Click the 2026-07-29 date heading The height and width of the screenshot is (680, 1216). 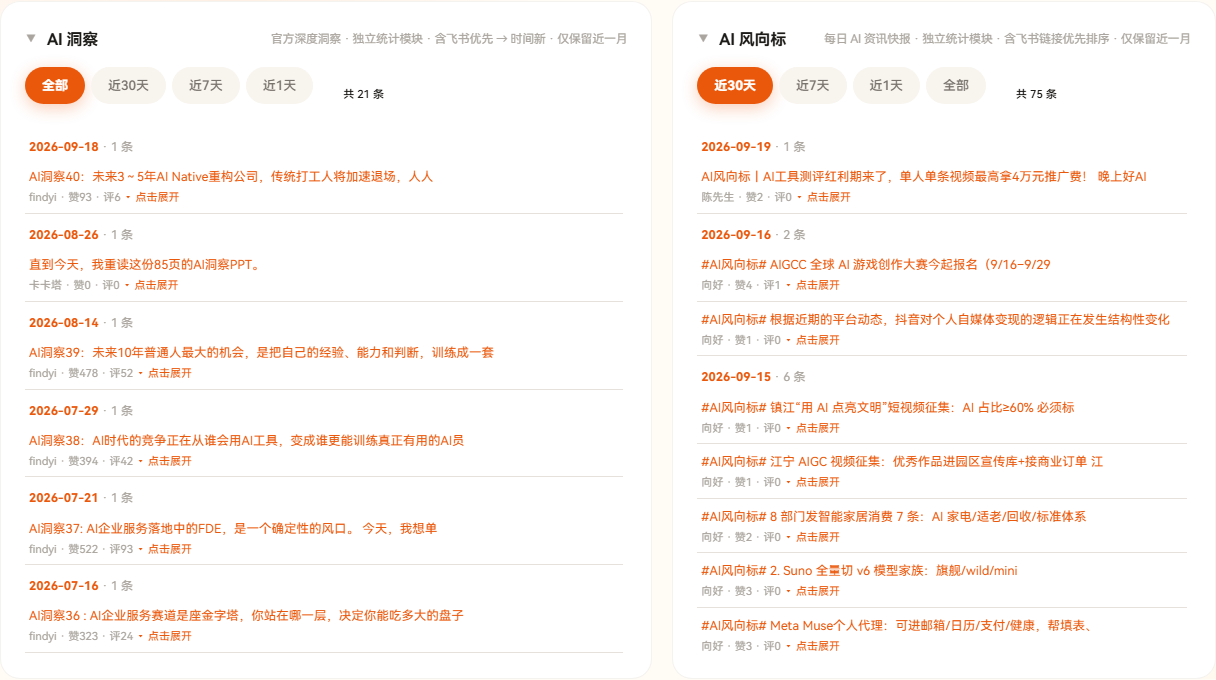pos(64,411)
